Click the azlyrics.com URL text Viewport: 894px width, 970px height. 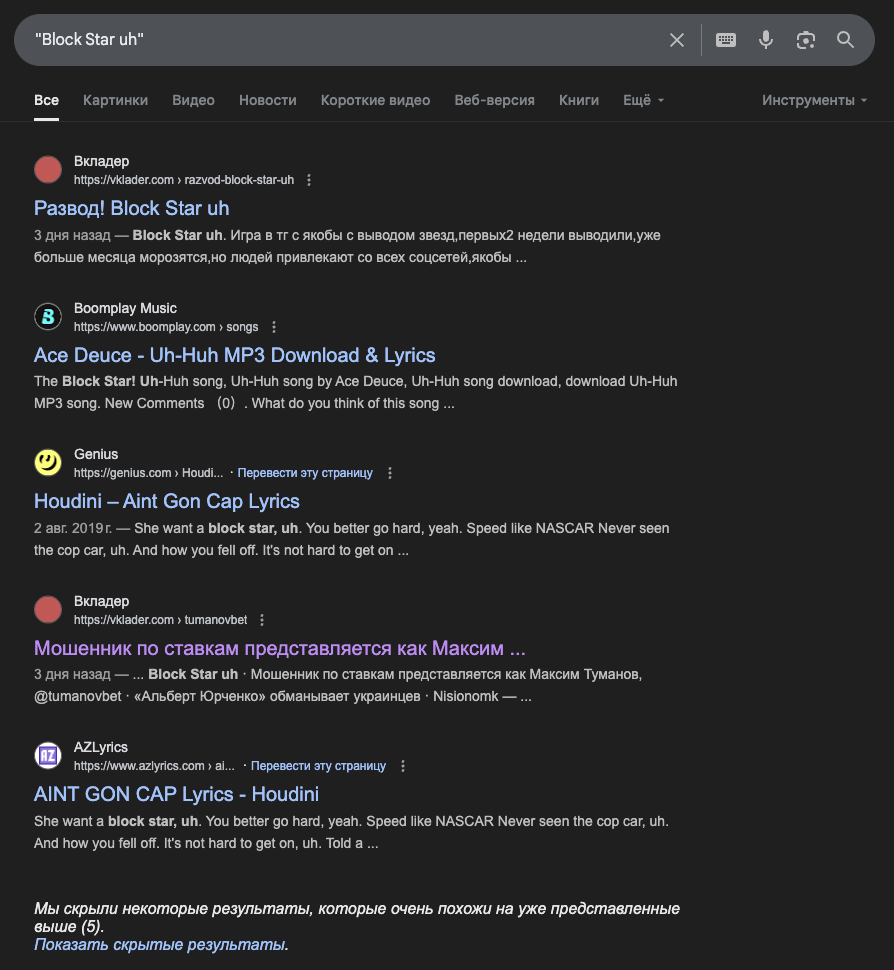tap(154, 766)
